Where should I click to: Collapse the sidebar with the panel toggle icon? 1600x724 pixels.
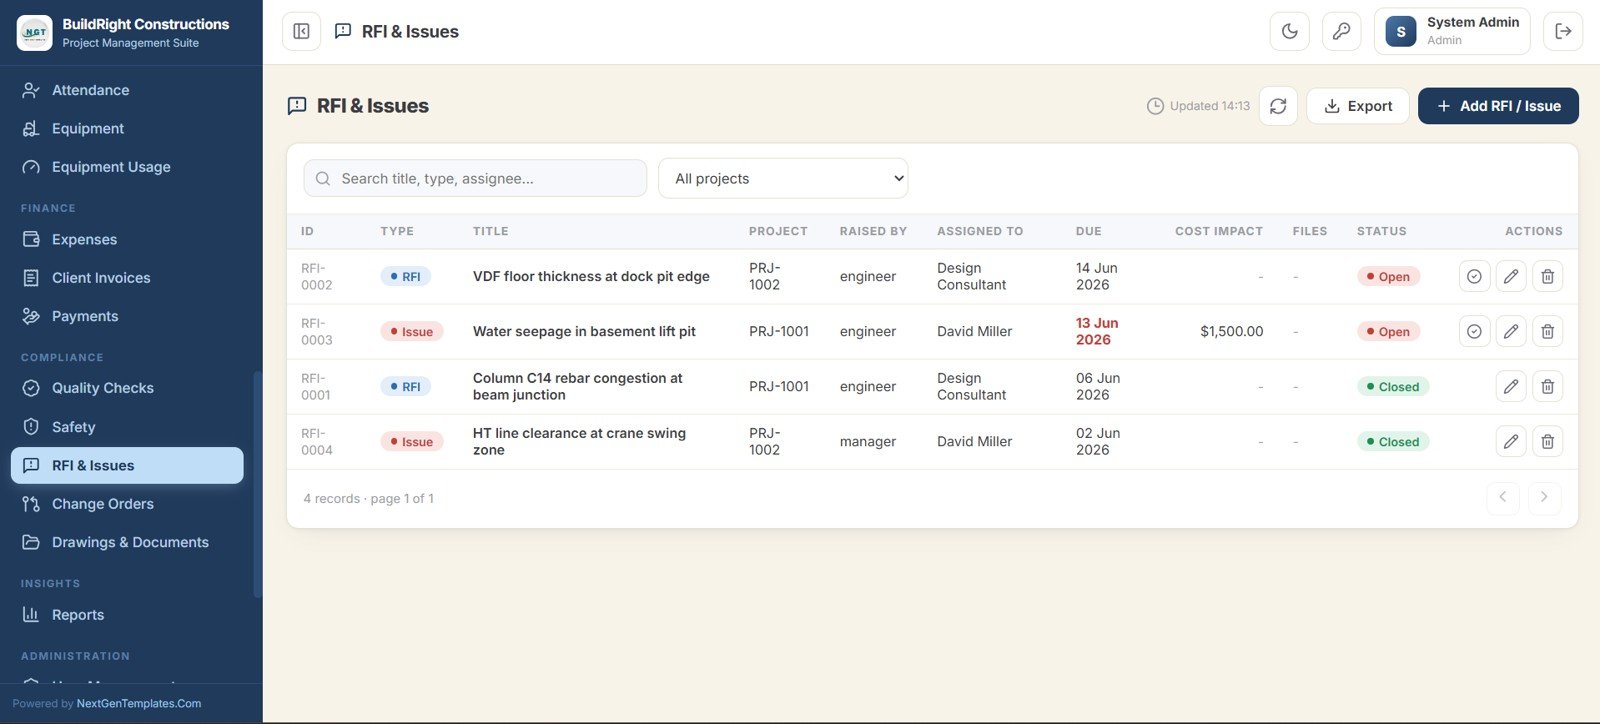pyautogui.click(x=301, y=31)
